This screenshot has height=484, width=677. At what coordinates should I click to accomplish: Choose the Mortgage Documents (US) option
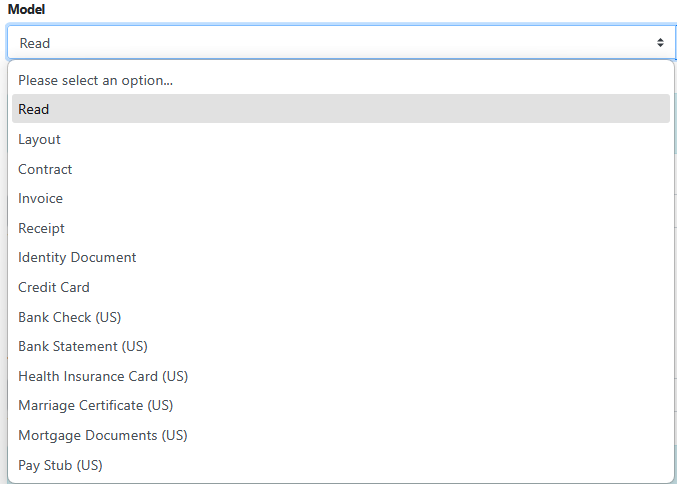click(x=103, y=435)
